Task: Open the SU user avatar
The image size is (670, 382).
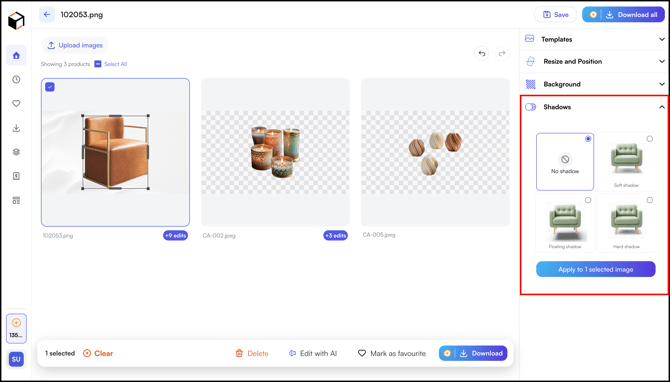Action: click(x=16, y=359)
